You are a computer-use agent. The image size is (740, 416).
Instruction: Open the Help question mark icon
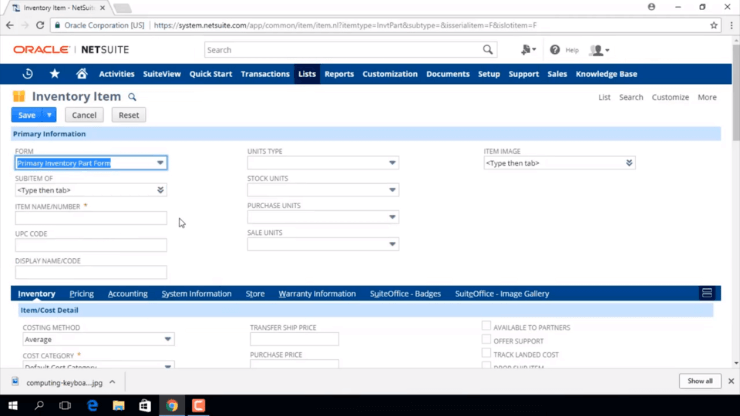coord(555,50)
